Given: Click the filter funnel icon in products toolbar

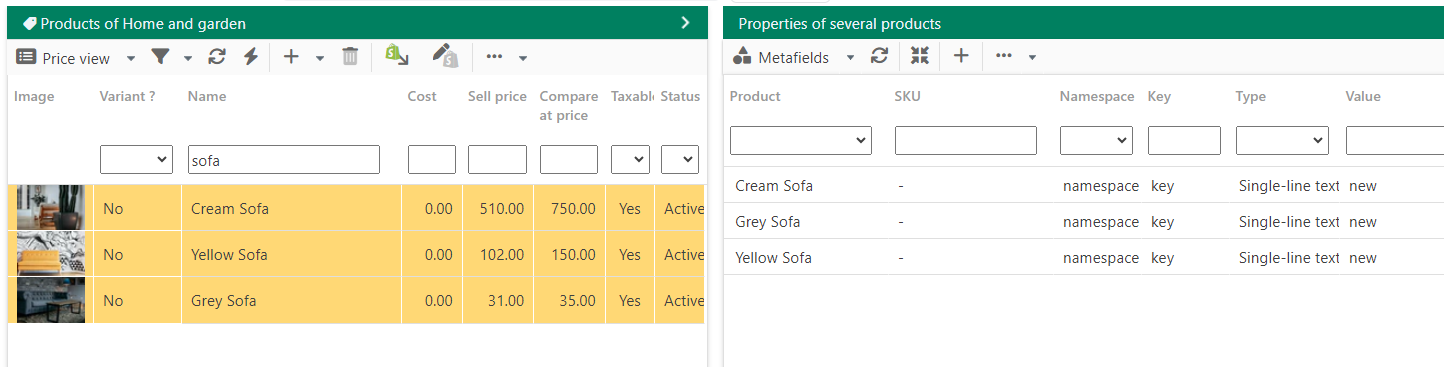Looking at the screenshot, I should click(160, 58).
